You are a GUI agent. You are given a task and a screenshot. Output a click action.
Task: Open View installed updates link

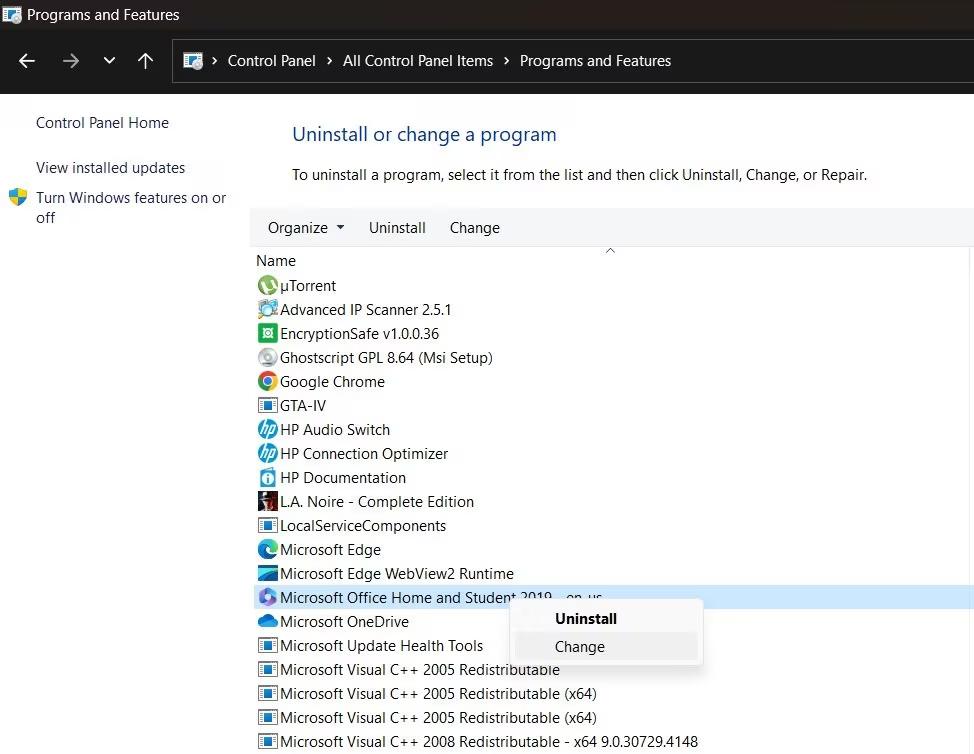(111, 168)
